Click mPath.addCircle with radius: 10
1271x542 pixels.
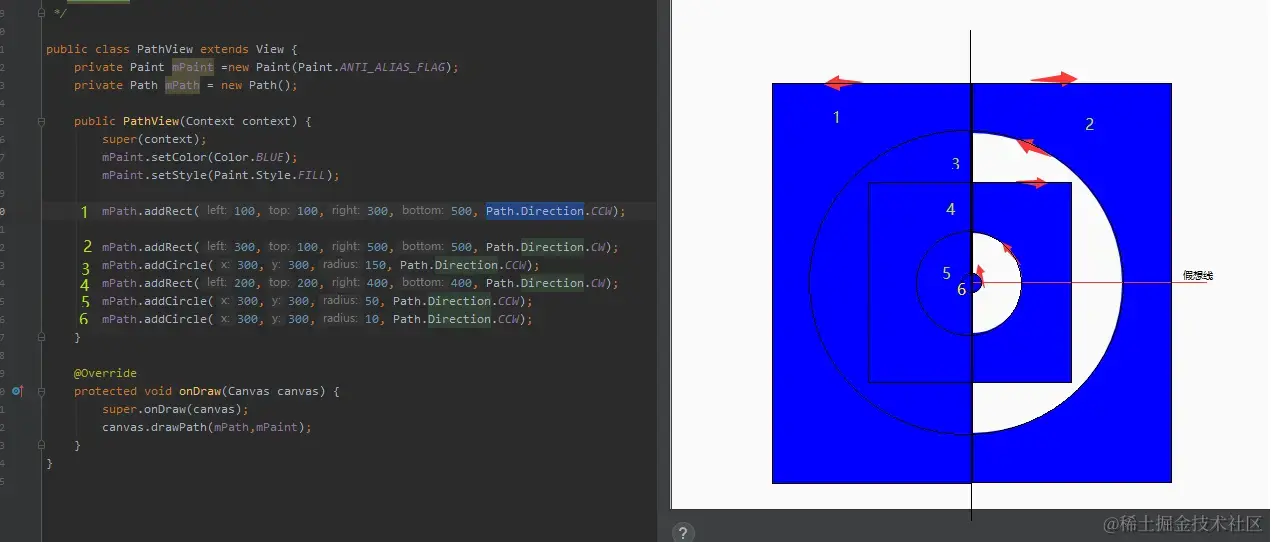point(317,319)
